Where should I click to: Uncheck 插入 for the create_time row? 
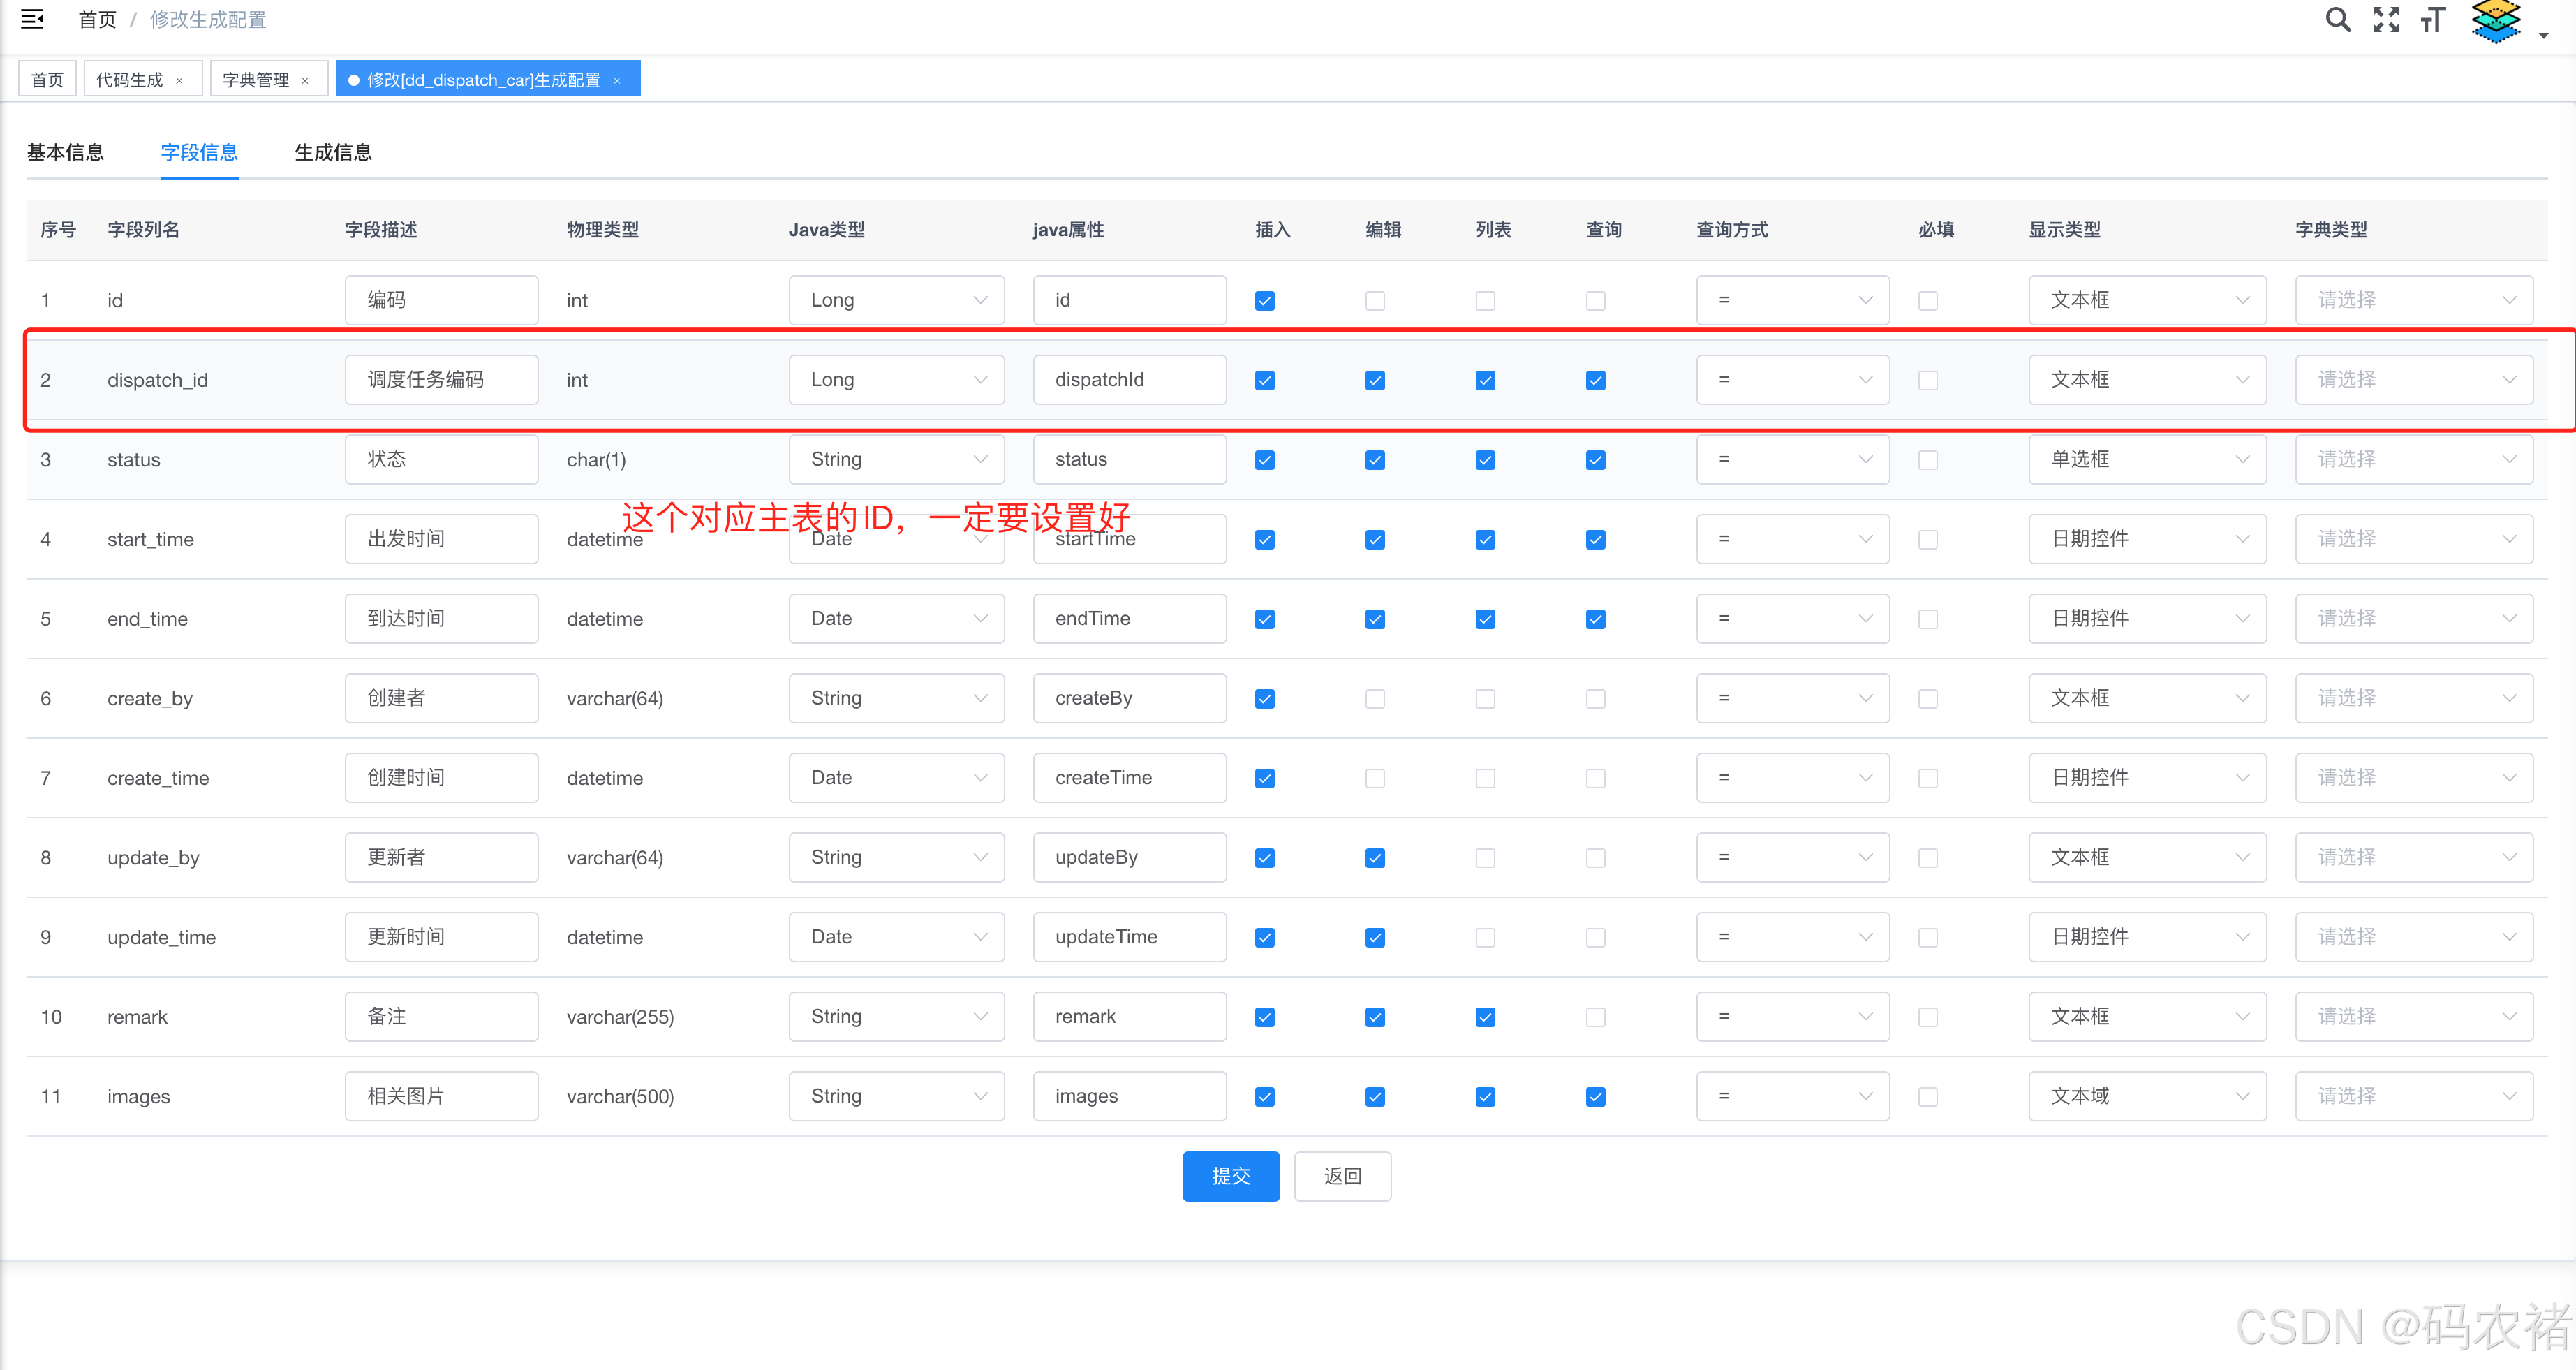point(1265,779)
